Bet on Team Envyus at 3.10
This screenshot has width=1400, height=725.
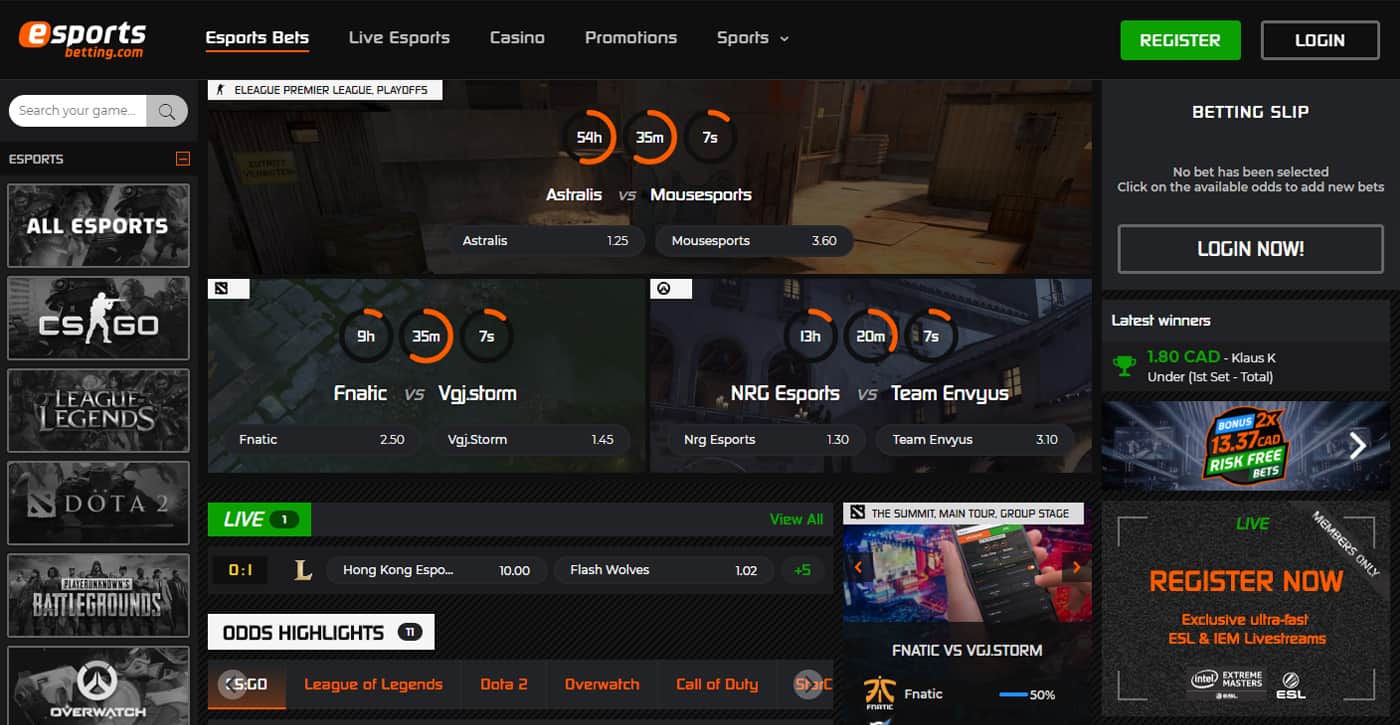(x=975, y=439)
